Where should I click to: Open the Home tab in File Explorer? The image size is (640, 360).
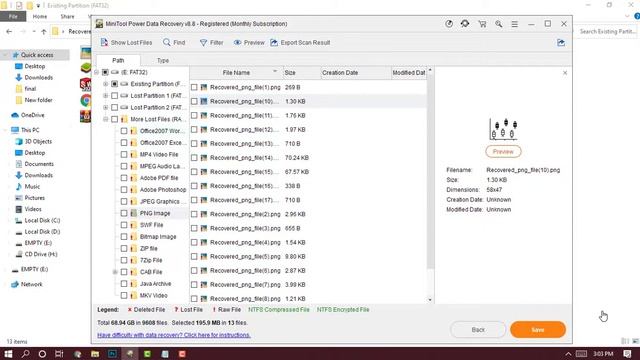[40, 16]
